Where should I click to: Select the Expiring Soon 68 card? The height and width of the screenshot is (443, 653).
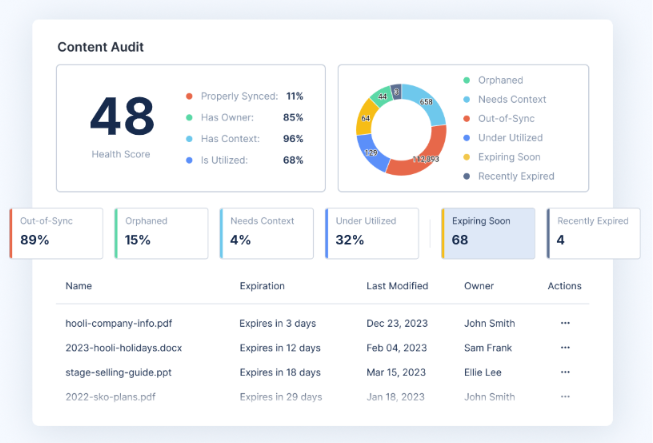[488, 234]
